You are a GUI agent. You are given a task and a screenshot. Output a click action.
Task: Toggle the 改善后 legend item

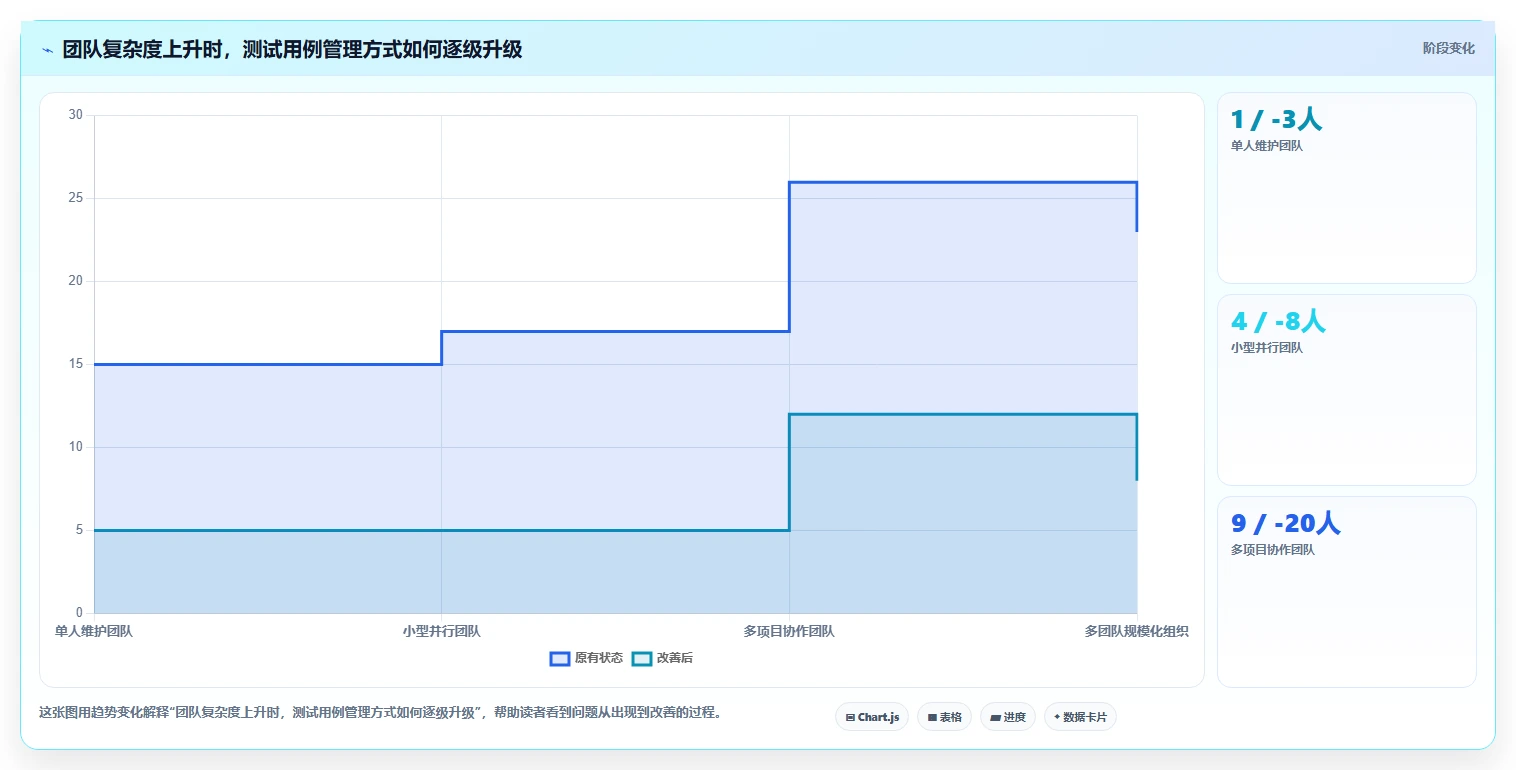pyautogui.click(x=663, y=658)
